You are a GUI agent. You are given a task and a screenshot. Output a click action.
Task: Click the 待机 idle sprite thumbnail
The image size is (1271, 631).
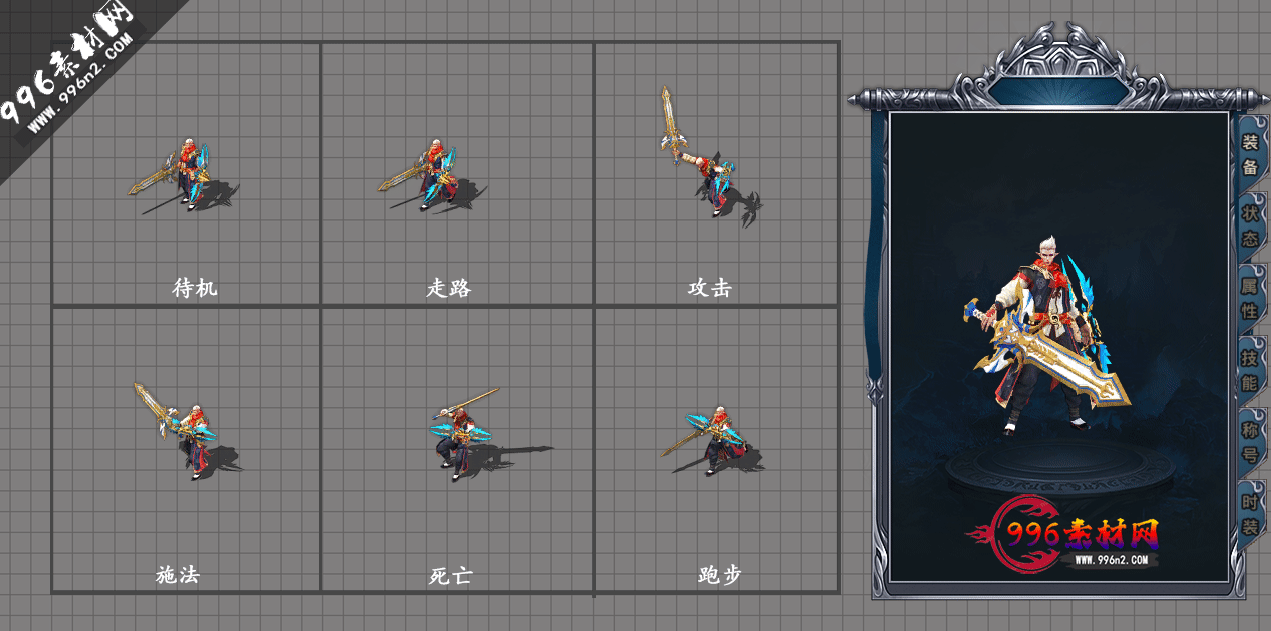click(184, 176)
